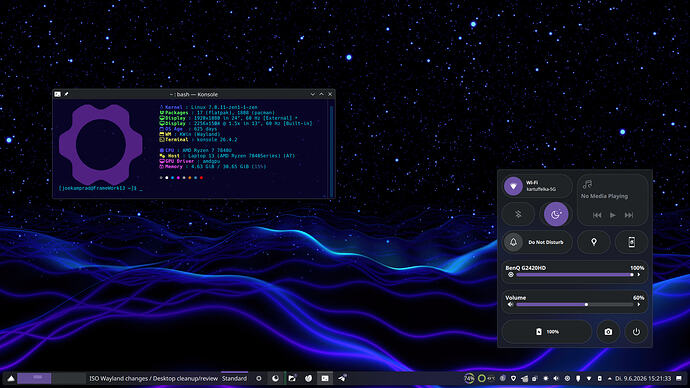Play media in quick settings

point(613,215)
